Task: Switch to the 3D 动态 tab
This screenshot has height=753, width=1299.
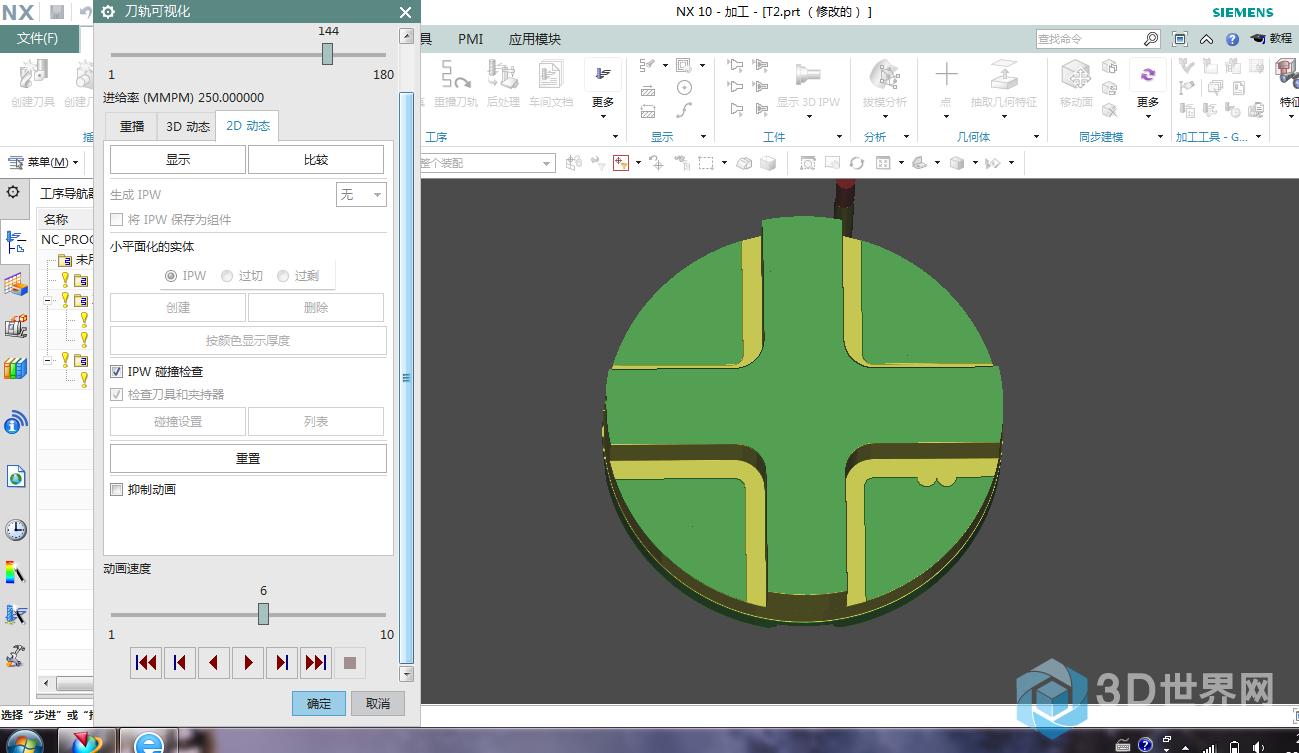Action: [187, 127]
